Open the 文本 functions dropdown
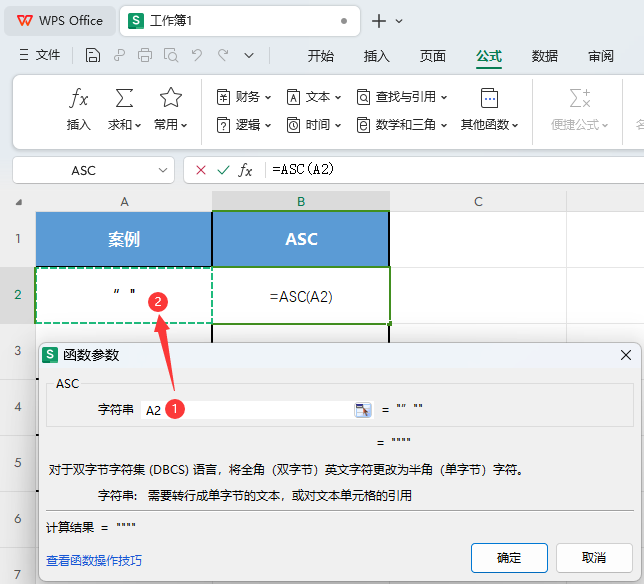Viewport: 644px width, 584px height. point(313,97)
